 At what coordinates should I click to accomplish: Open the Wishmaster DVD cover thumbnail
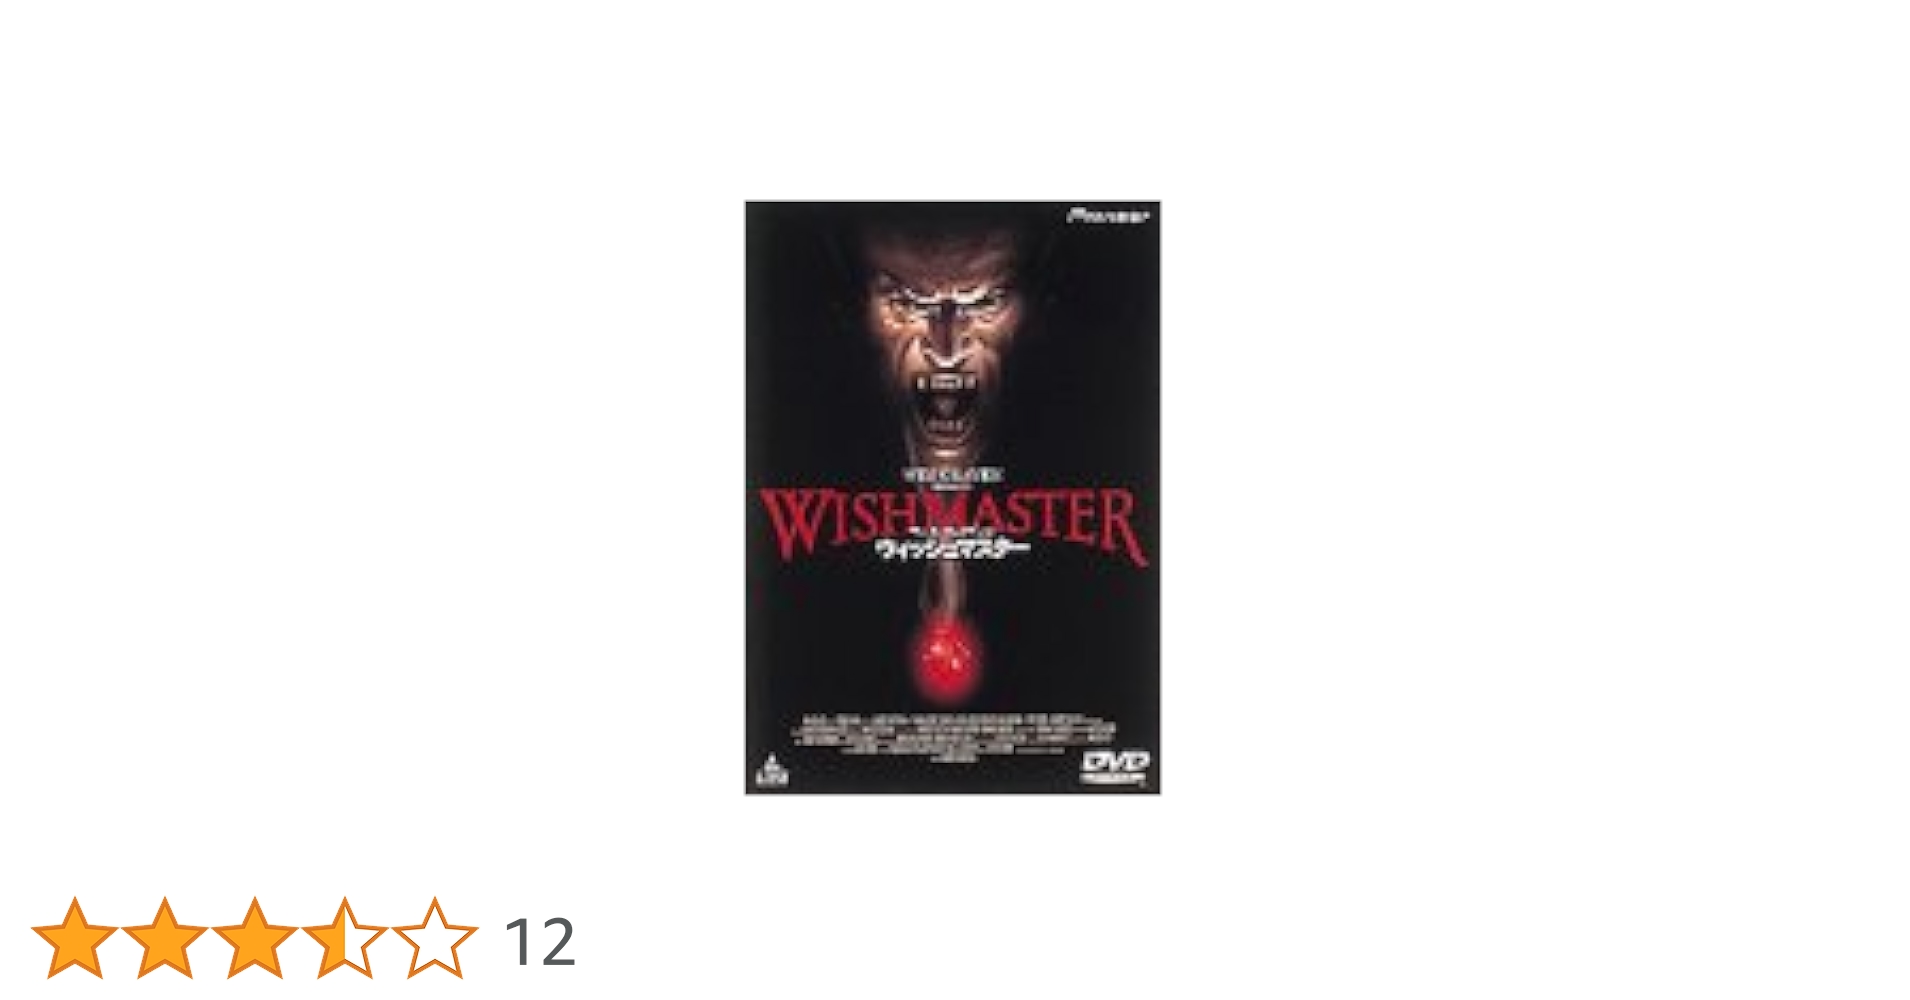point(953,498)
